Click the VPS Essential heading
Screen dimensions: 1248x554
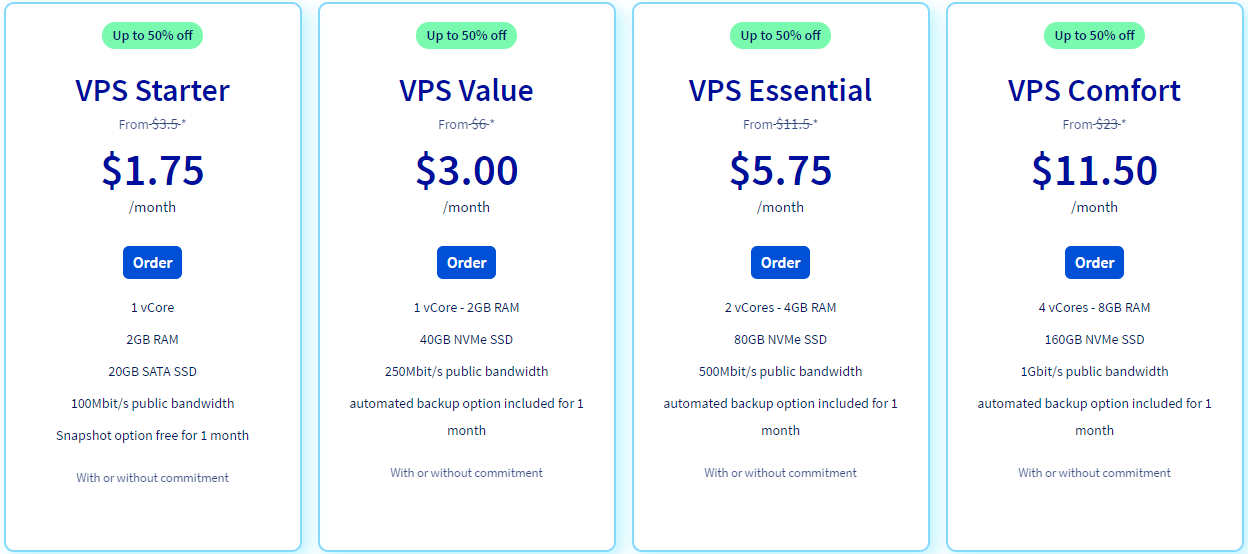pos(780,90)
